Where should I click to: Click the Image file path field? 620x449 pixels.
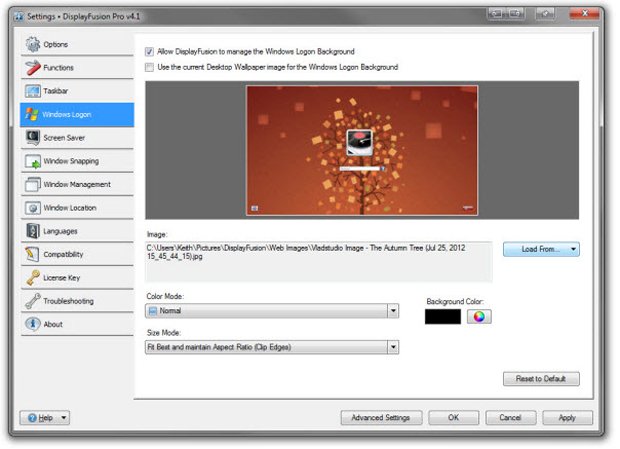(319, 261)
